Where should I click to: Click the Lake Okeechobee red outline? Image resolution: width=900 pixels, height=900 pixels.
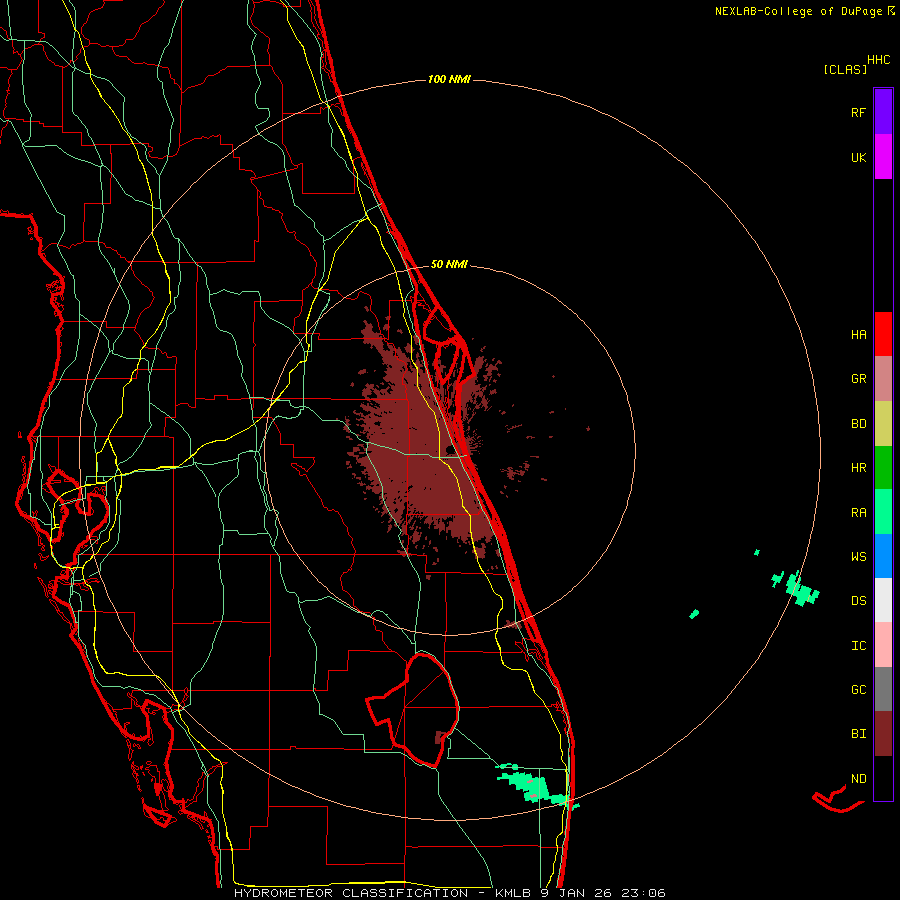pyautogui.click(x=413, y=710)
